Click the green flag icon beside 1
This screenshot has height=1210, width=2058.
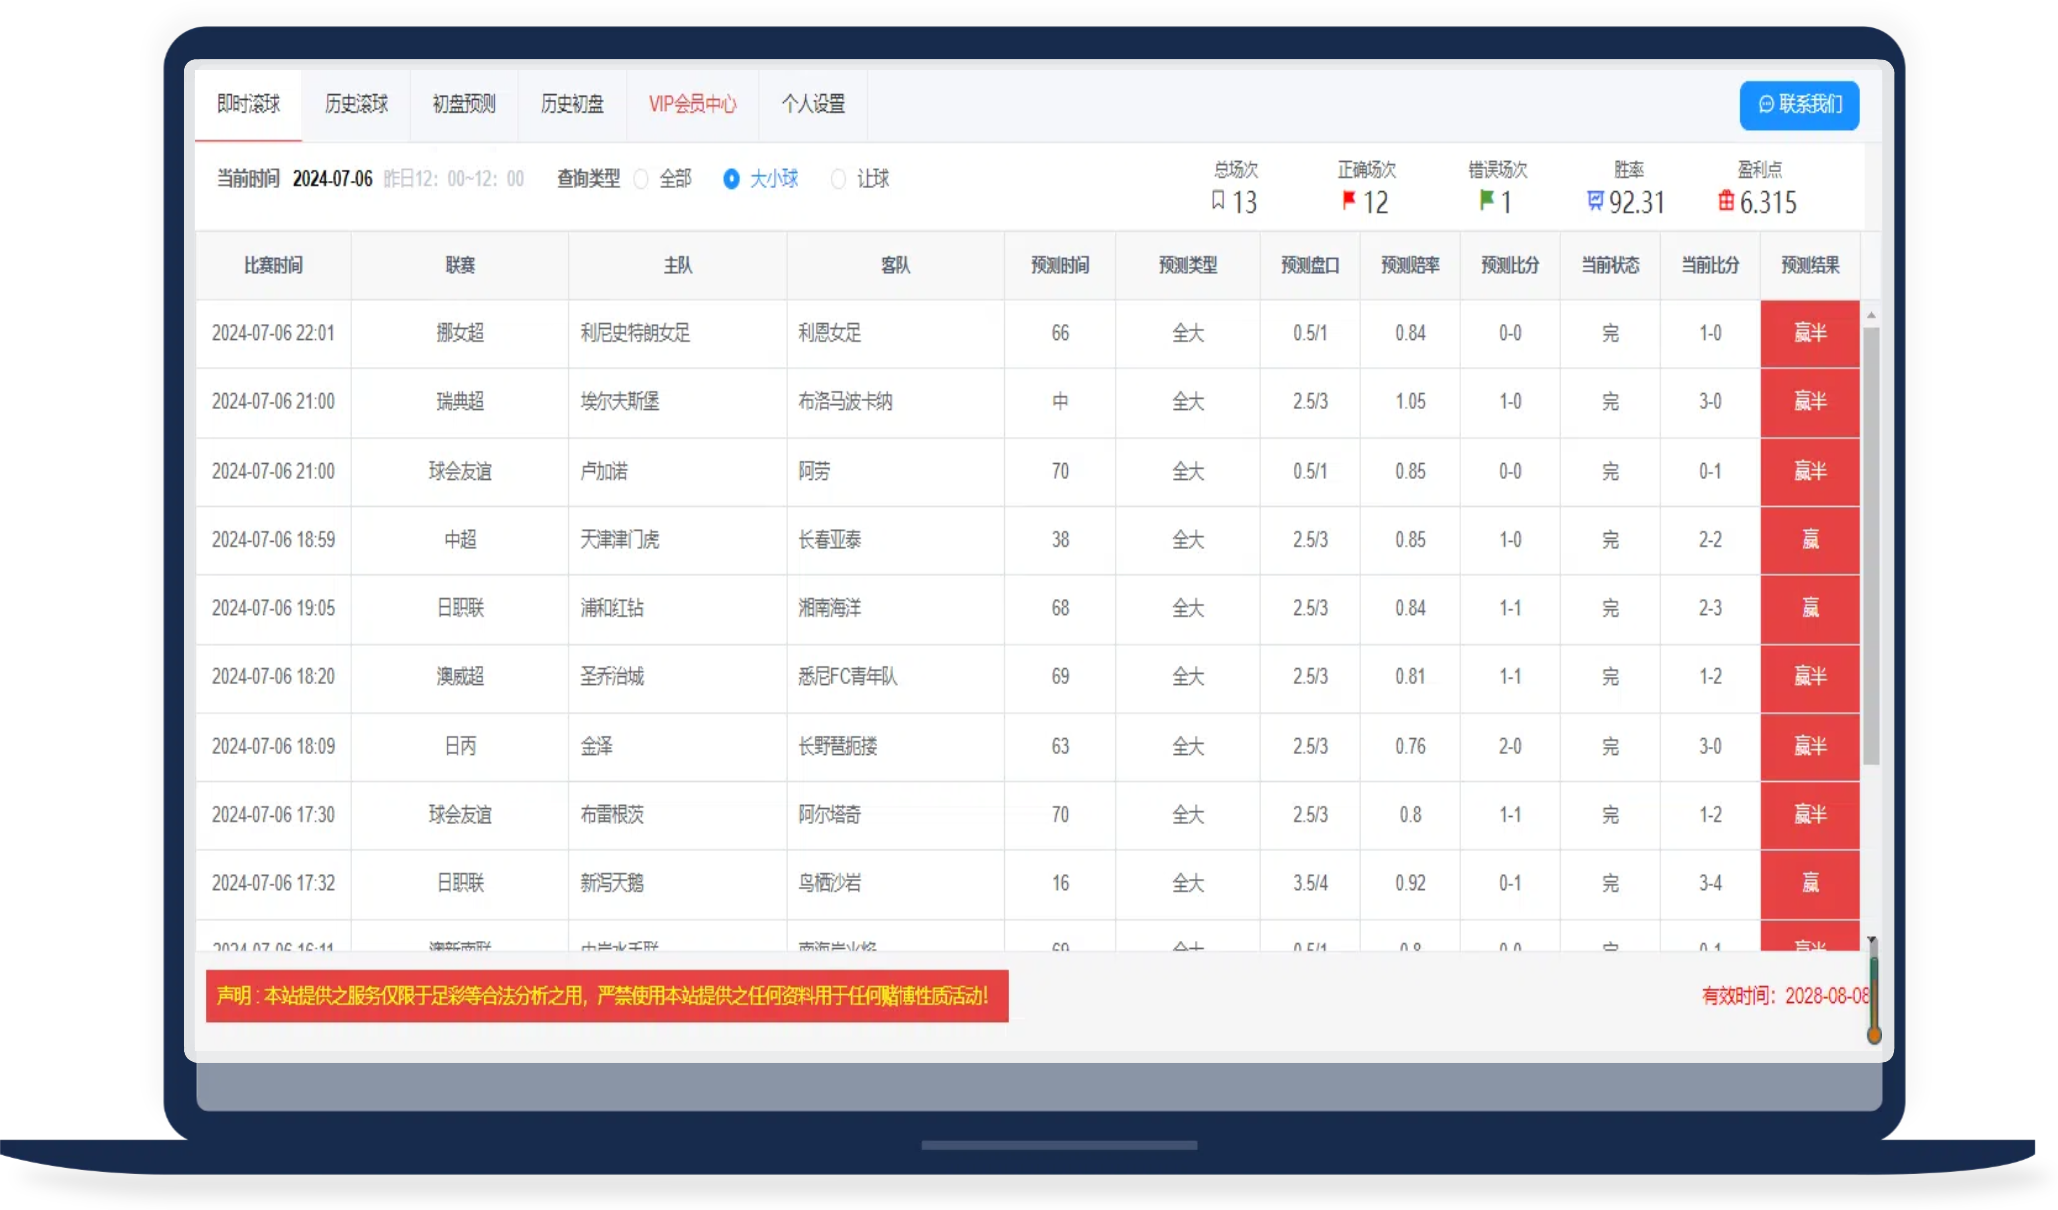tap(1486, 201)
